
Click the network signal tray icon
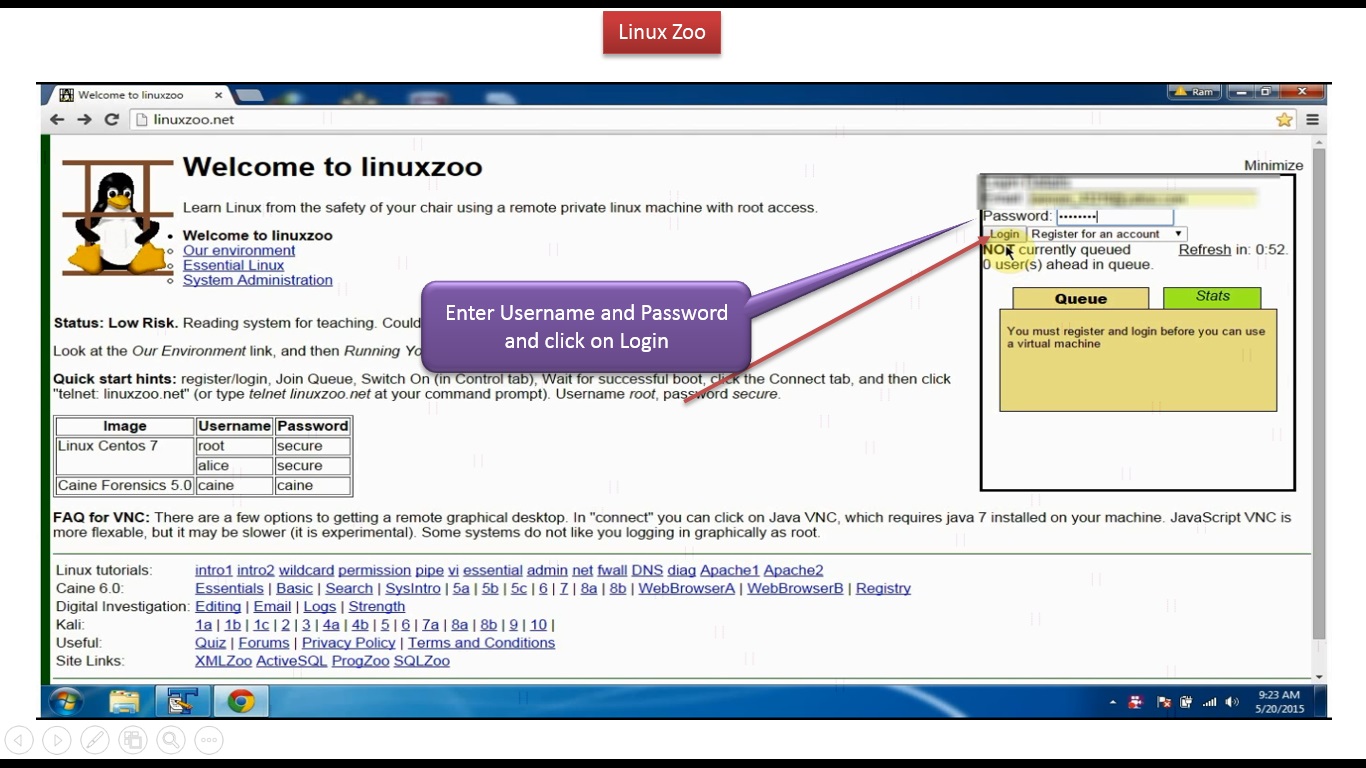click(x=1210, y=702)
